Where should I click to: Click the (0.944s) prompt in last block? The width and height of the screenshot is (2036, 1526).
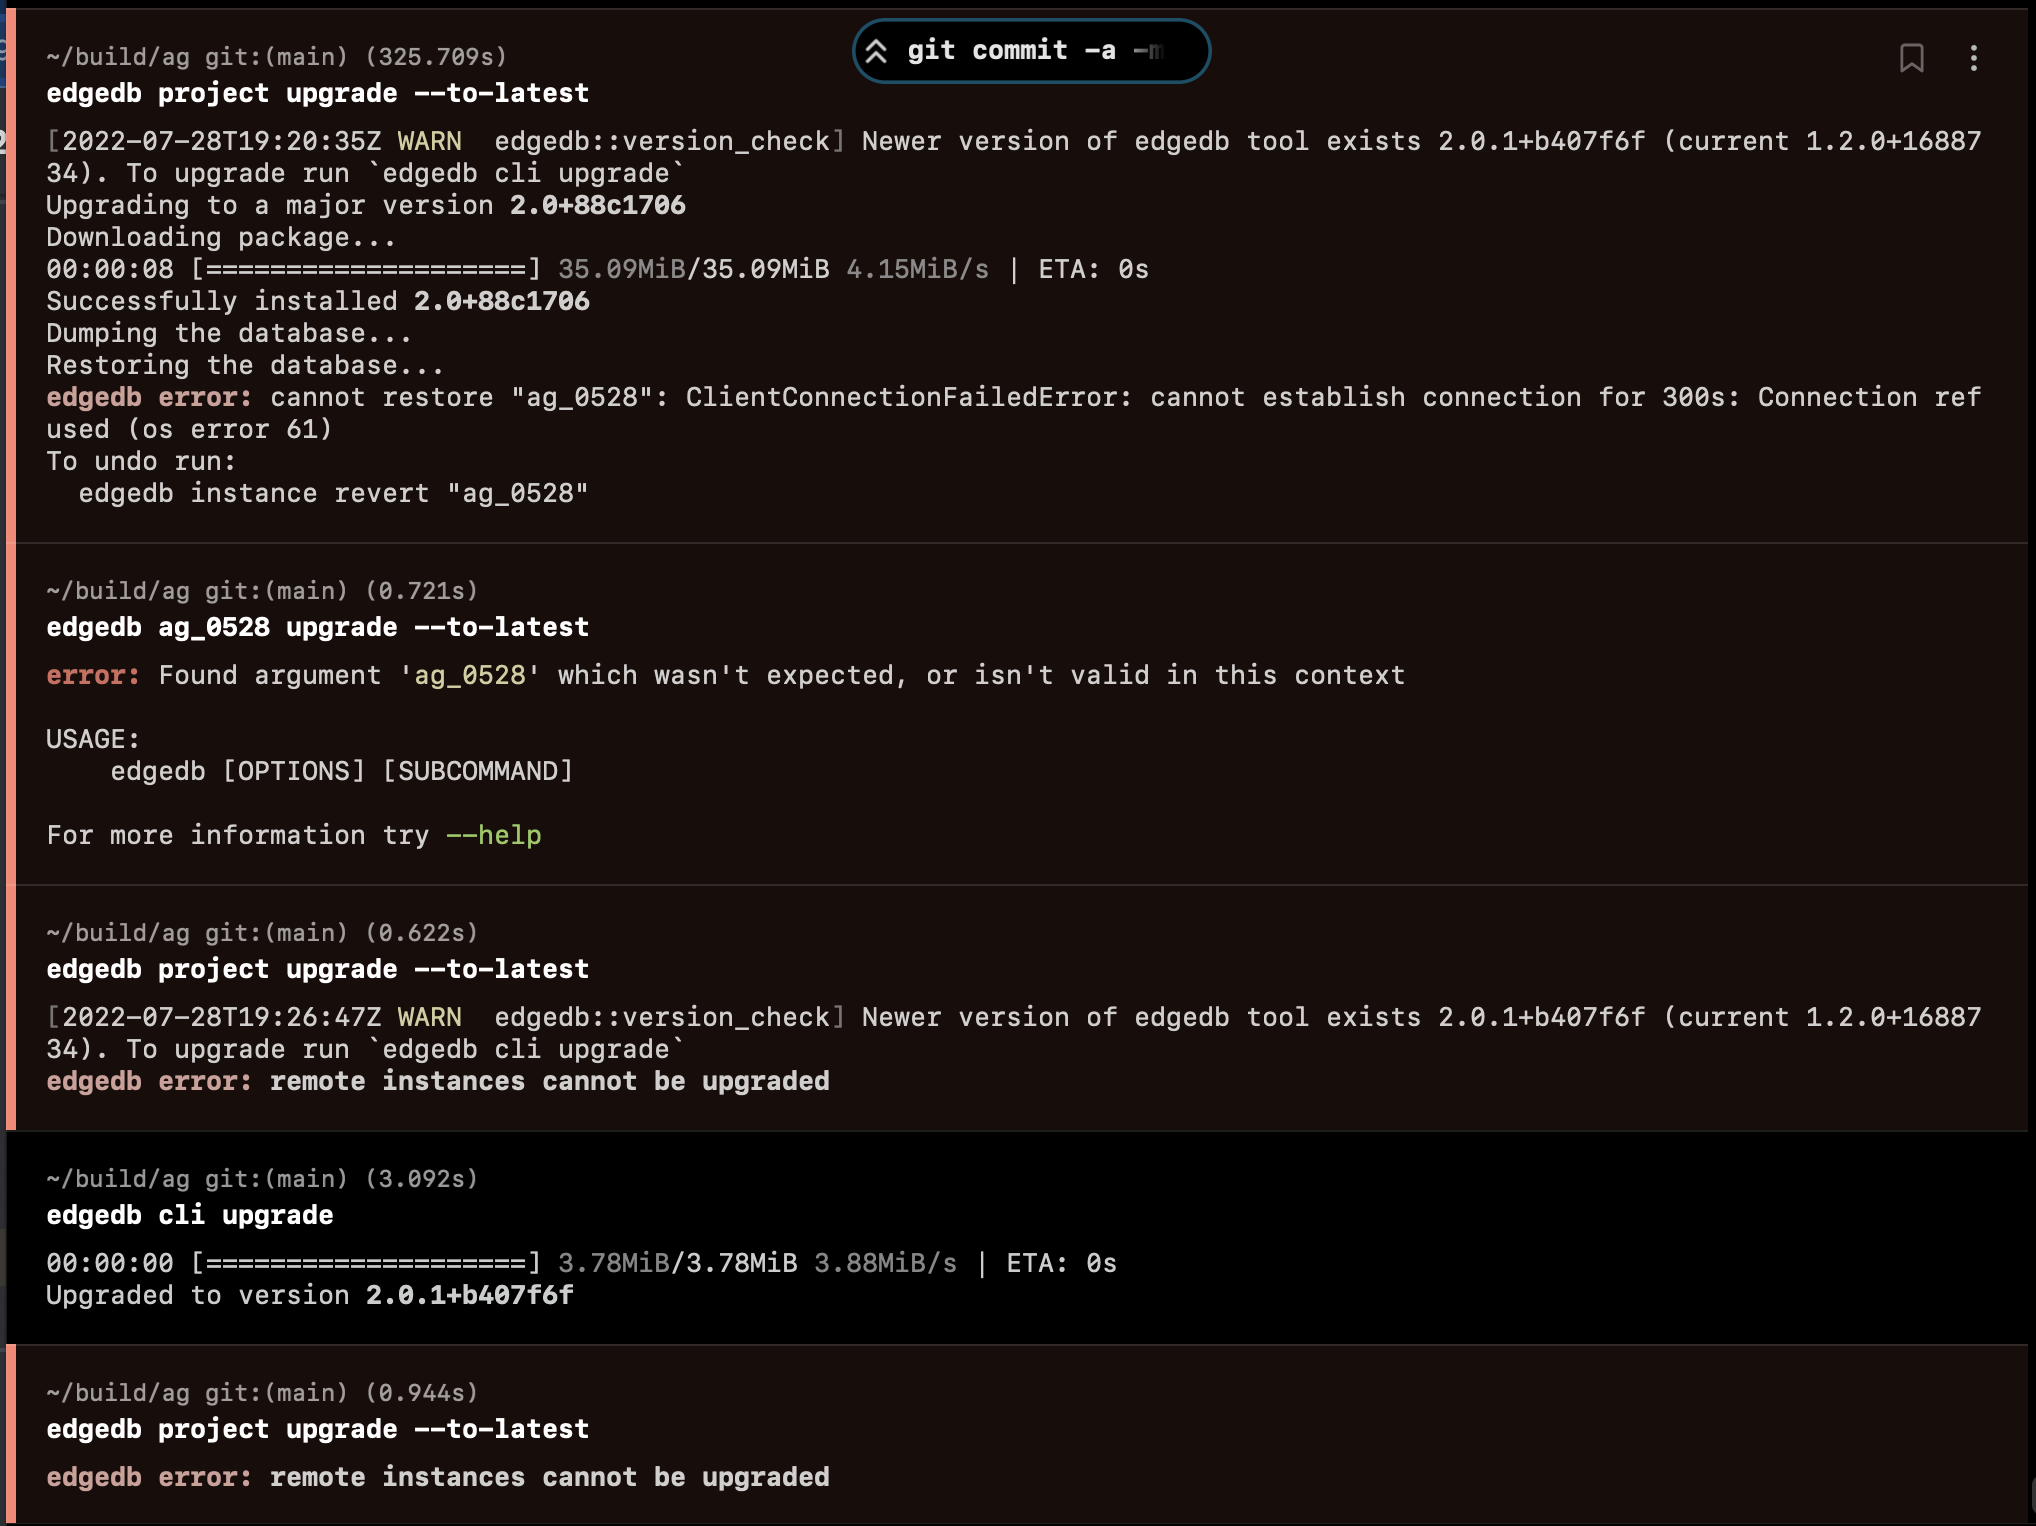click(262, 1393)
